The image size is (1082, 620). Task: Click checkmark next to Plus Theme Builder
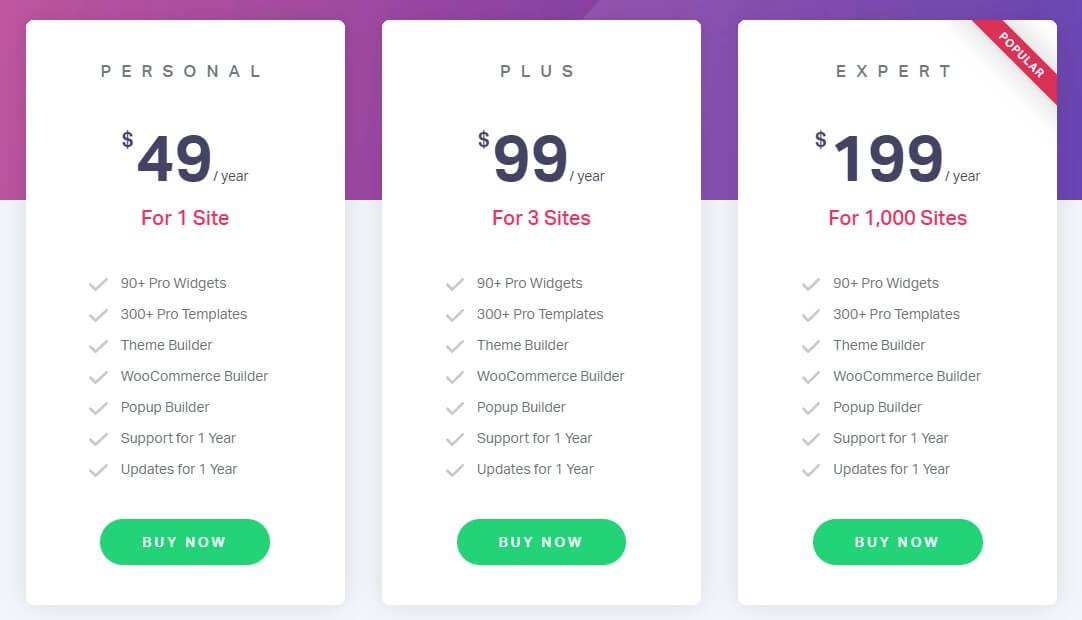coord(455,347)
